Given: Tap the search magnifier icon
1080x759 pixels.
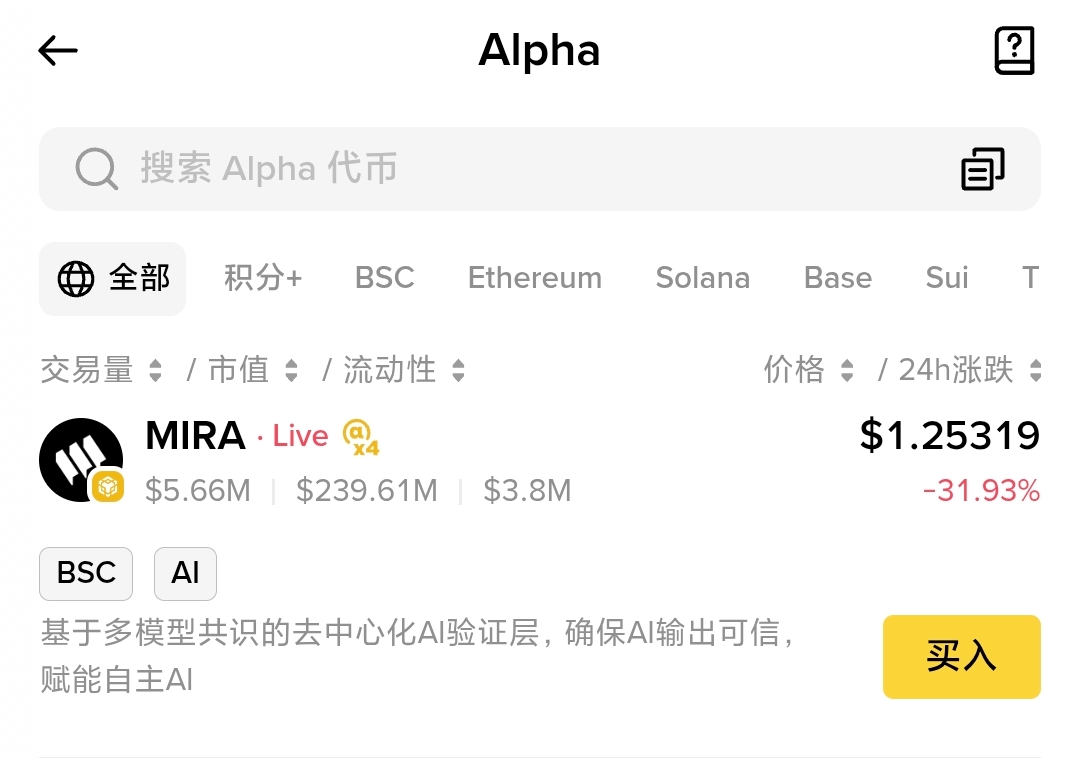Looking at the screenshot, I should [x=96, y=169].
